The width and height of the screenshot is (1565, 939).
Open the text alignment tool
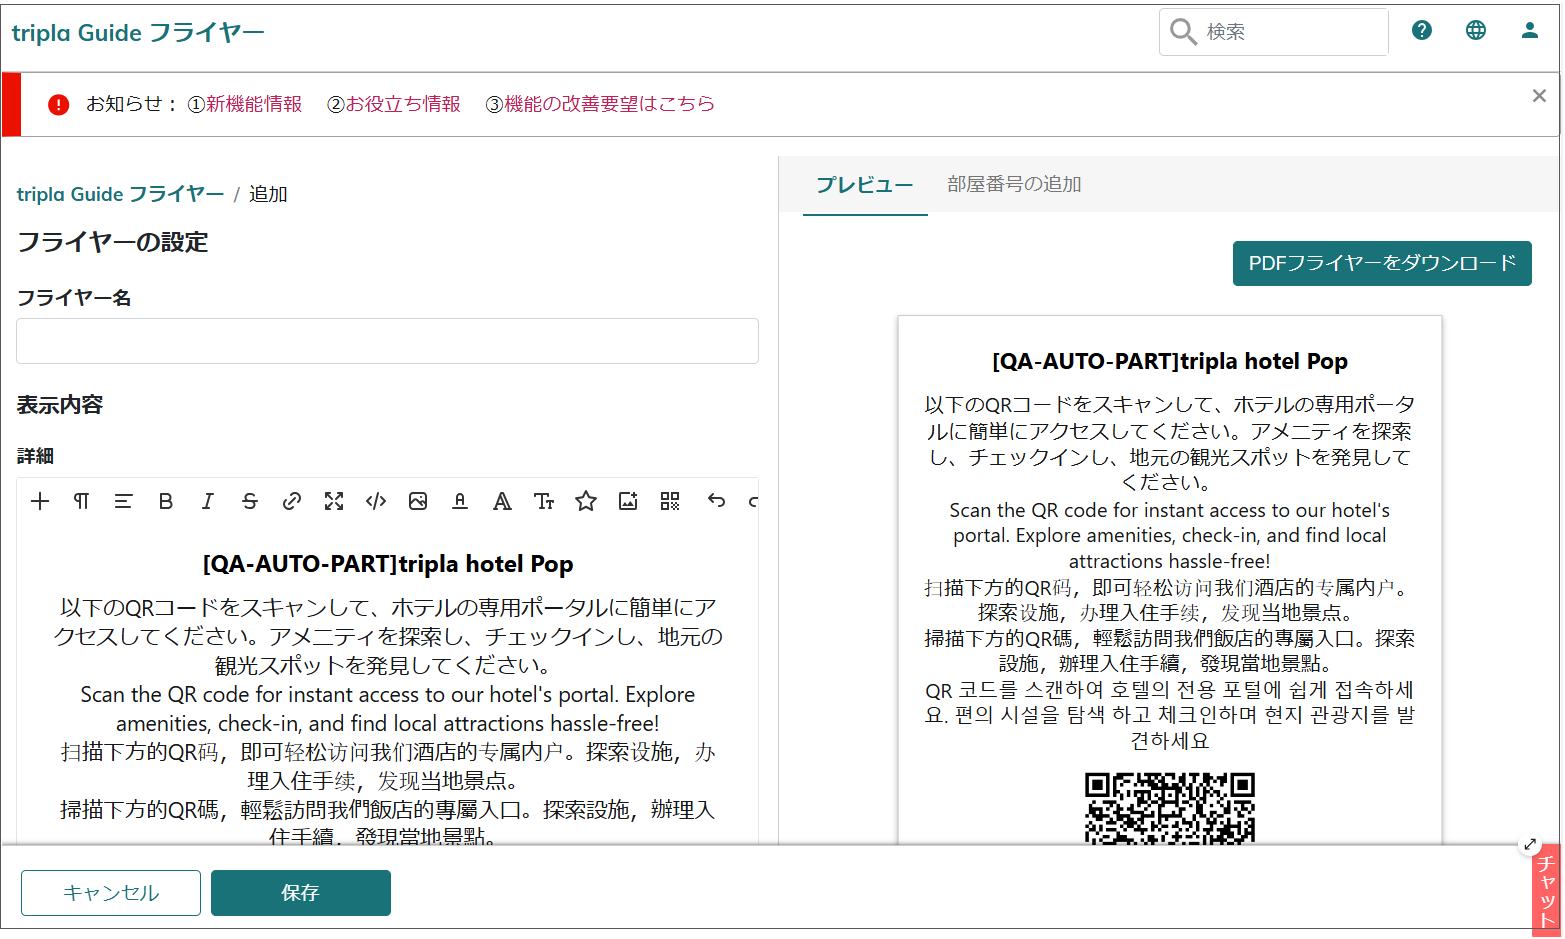(123, 501)
